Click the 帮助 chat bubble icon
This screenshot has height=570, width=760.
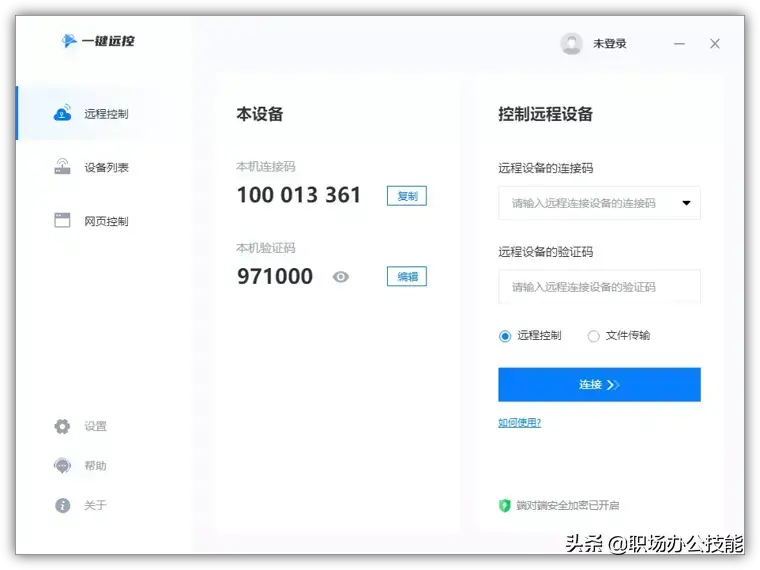click(x=62, y=466)
